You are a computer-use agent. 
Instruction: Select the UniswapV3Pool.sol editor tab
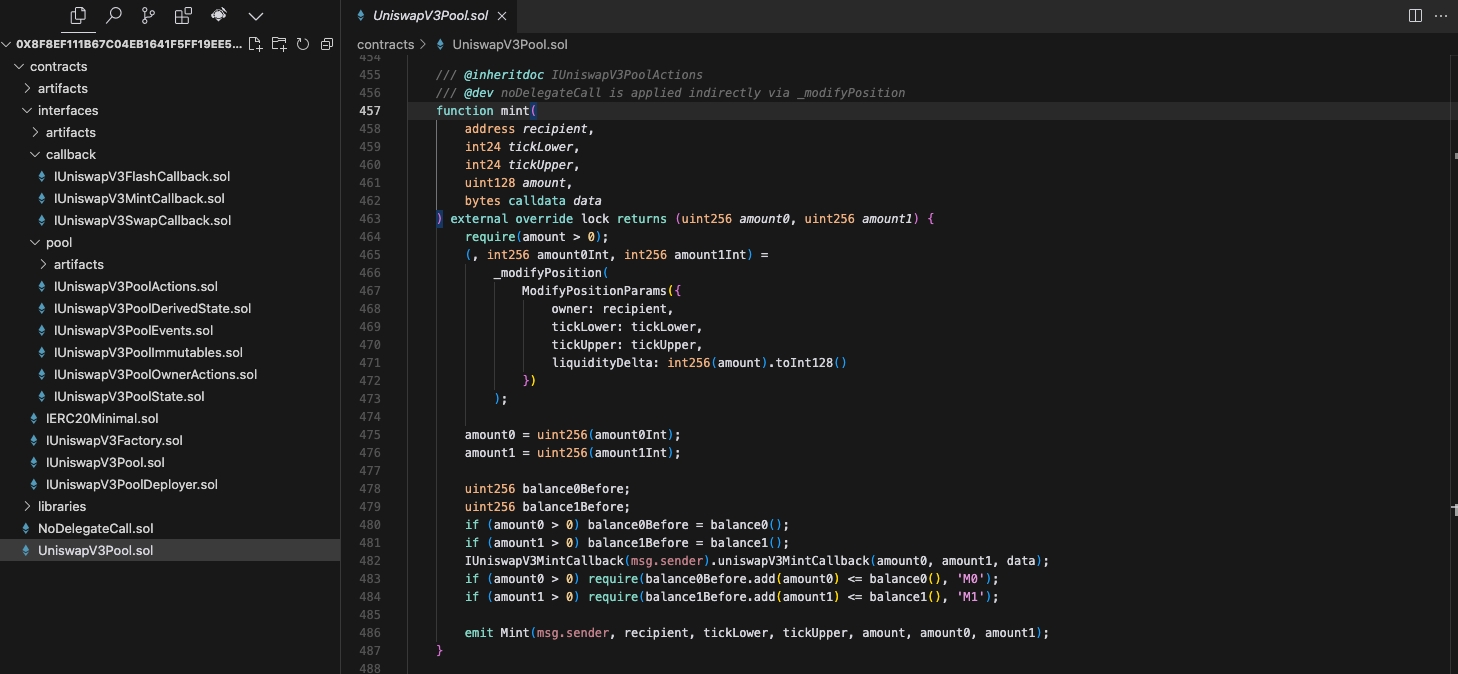(x=433, y=16)
